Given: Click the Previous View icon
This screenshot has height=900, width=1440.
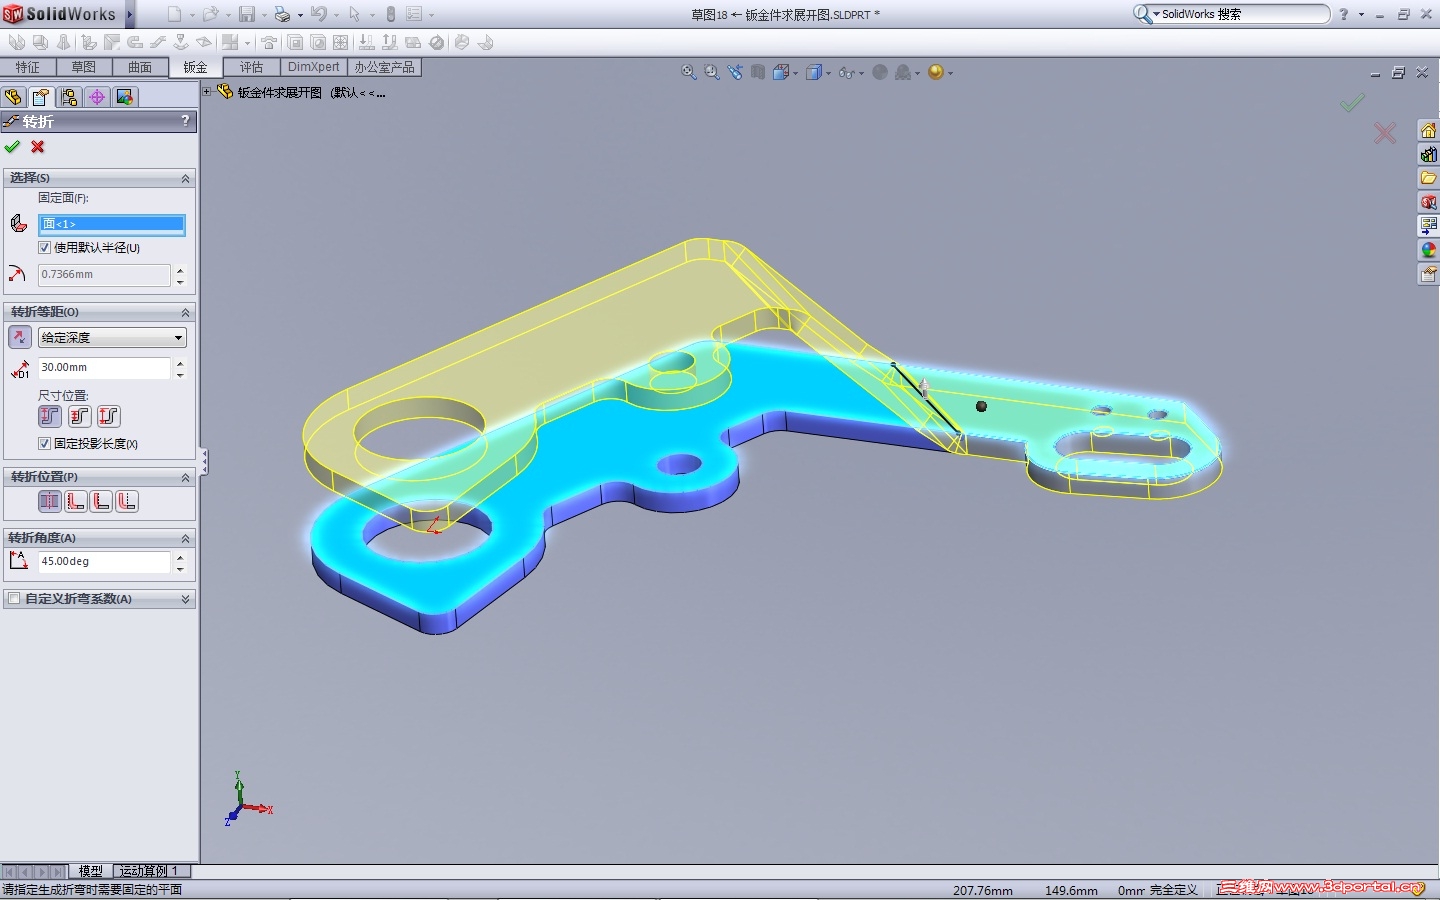Looking at the screenshot, I should tap(735, 72).
